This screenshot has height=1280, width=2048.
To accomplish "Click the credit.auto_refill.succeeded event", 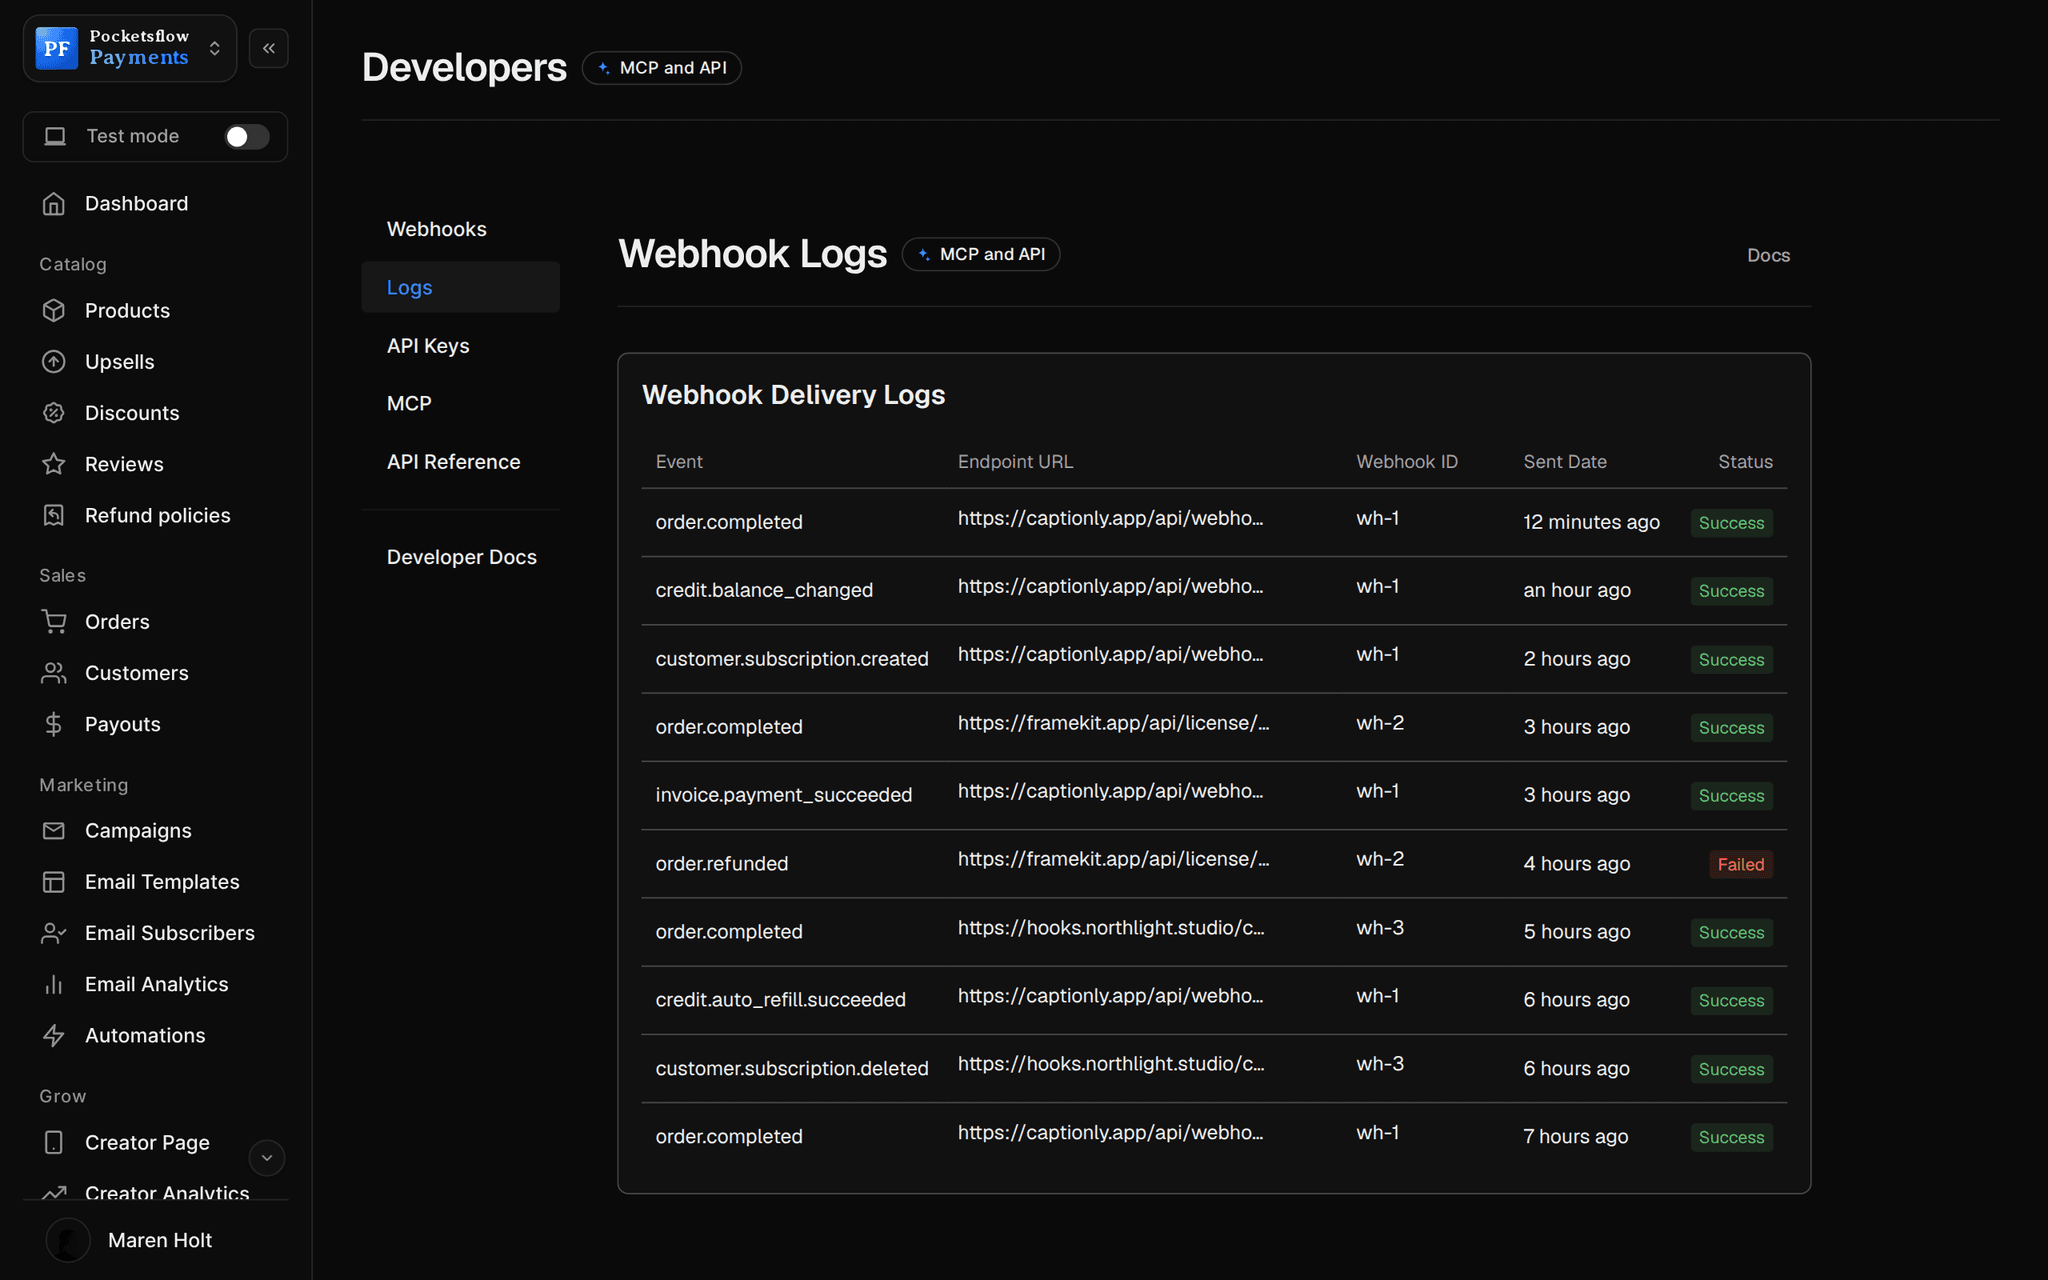I will click(781, 1000).
